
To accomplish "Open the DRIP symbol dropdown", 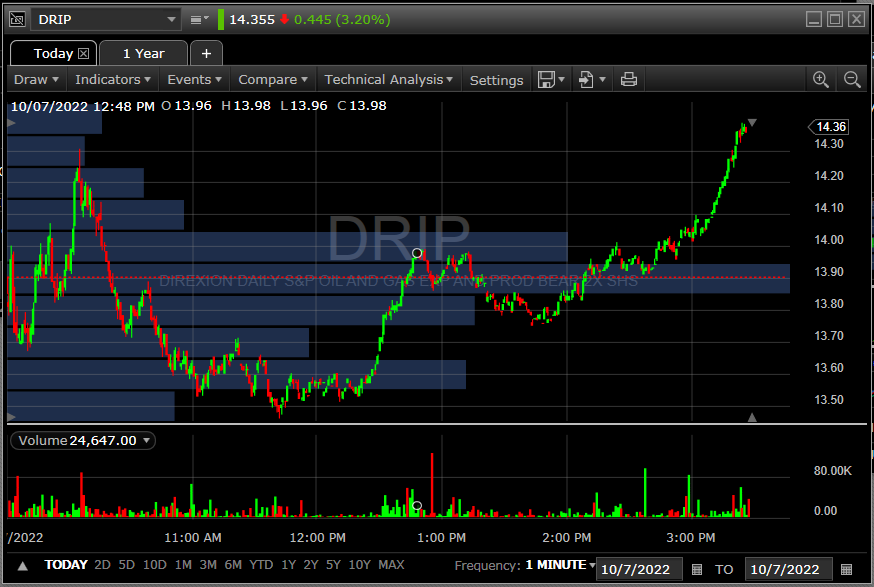I will pos(171,20).
